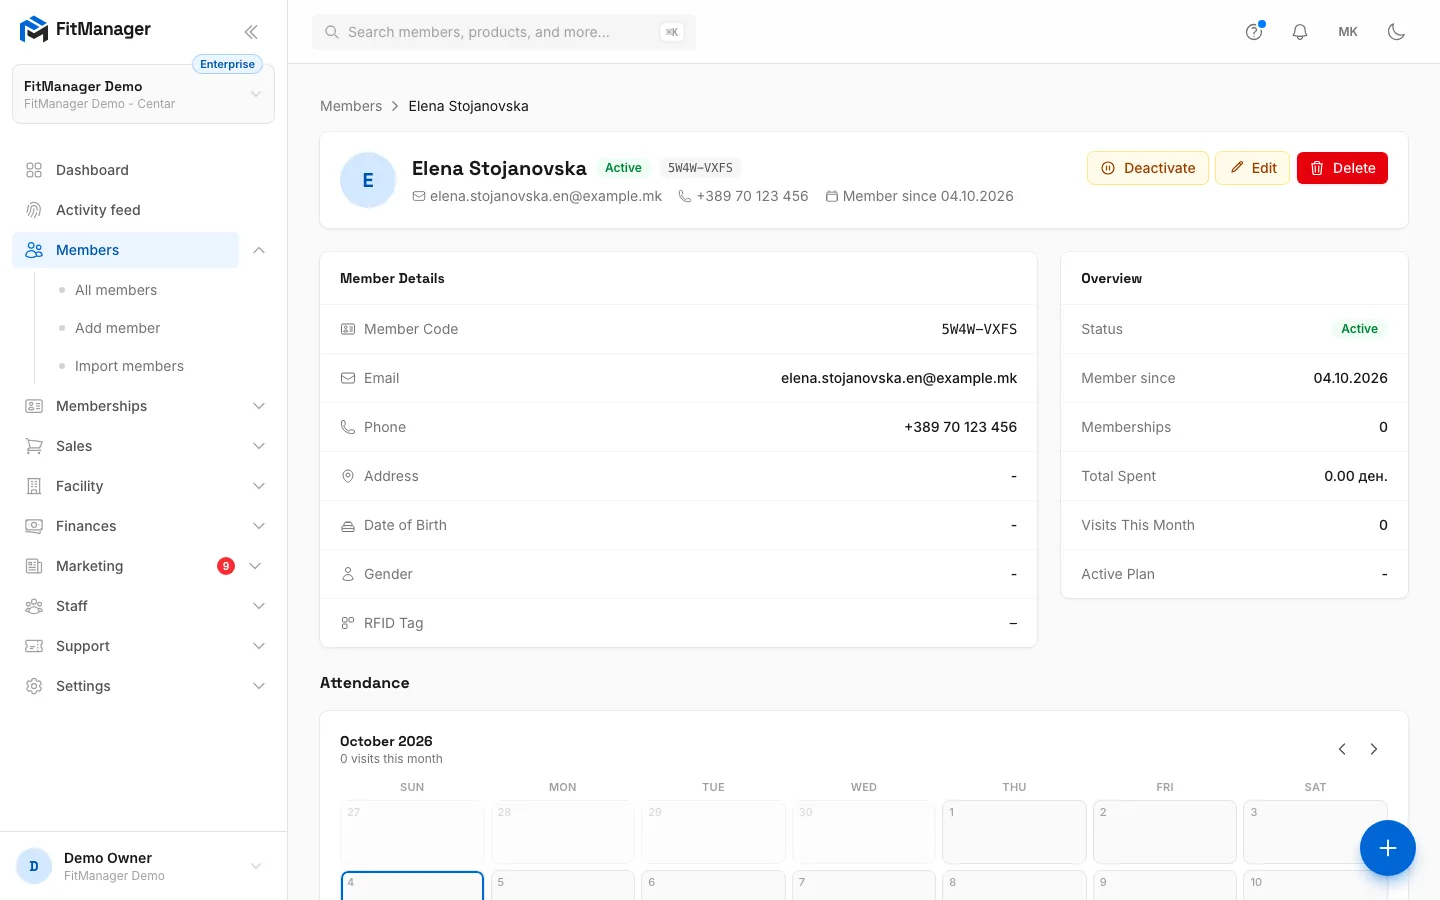The image size is (1440, 900).
Task: Open All members page
Action: [116, 290]
